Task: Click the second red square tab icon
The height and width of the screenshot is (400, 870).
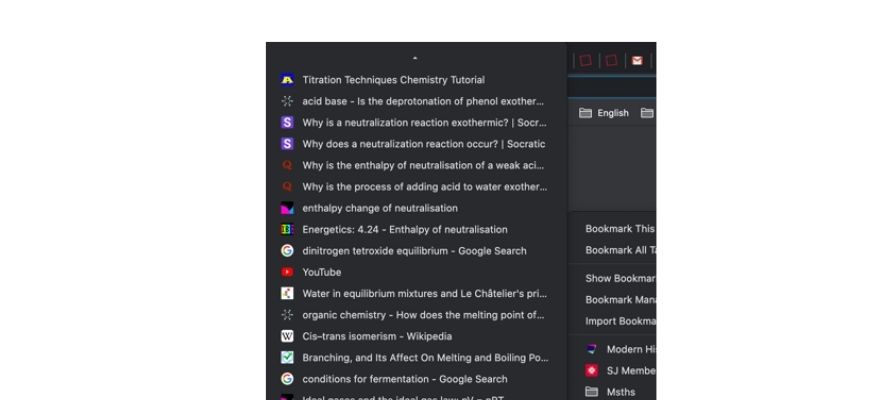Action: [x=611, y=60]
